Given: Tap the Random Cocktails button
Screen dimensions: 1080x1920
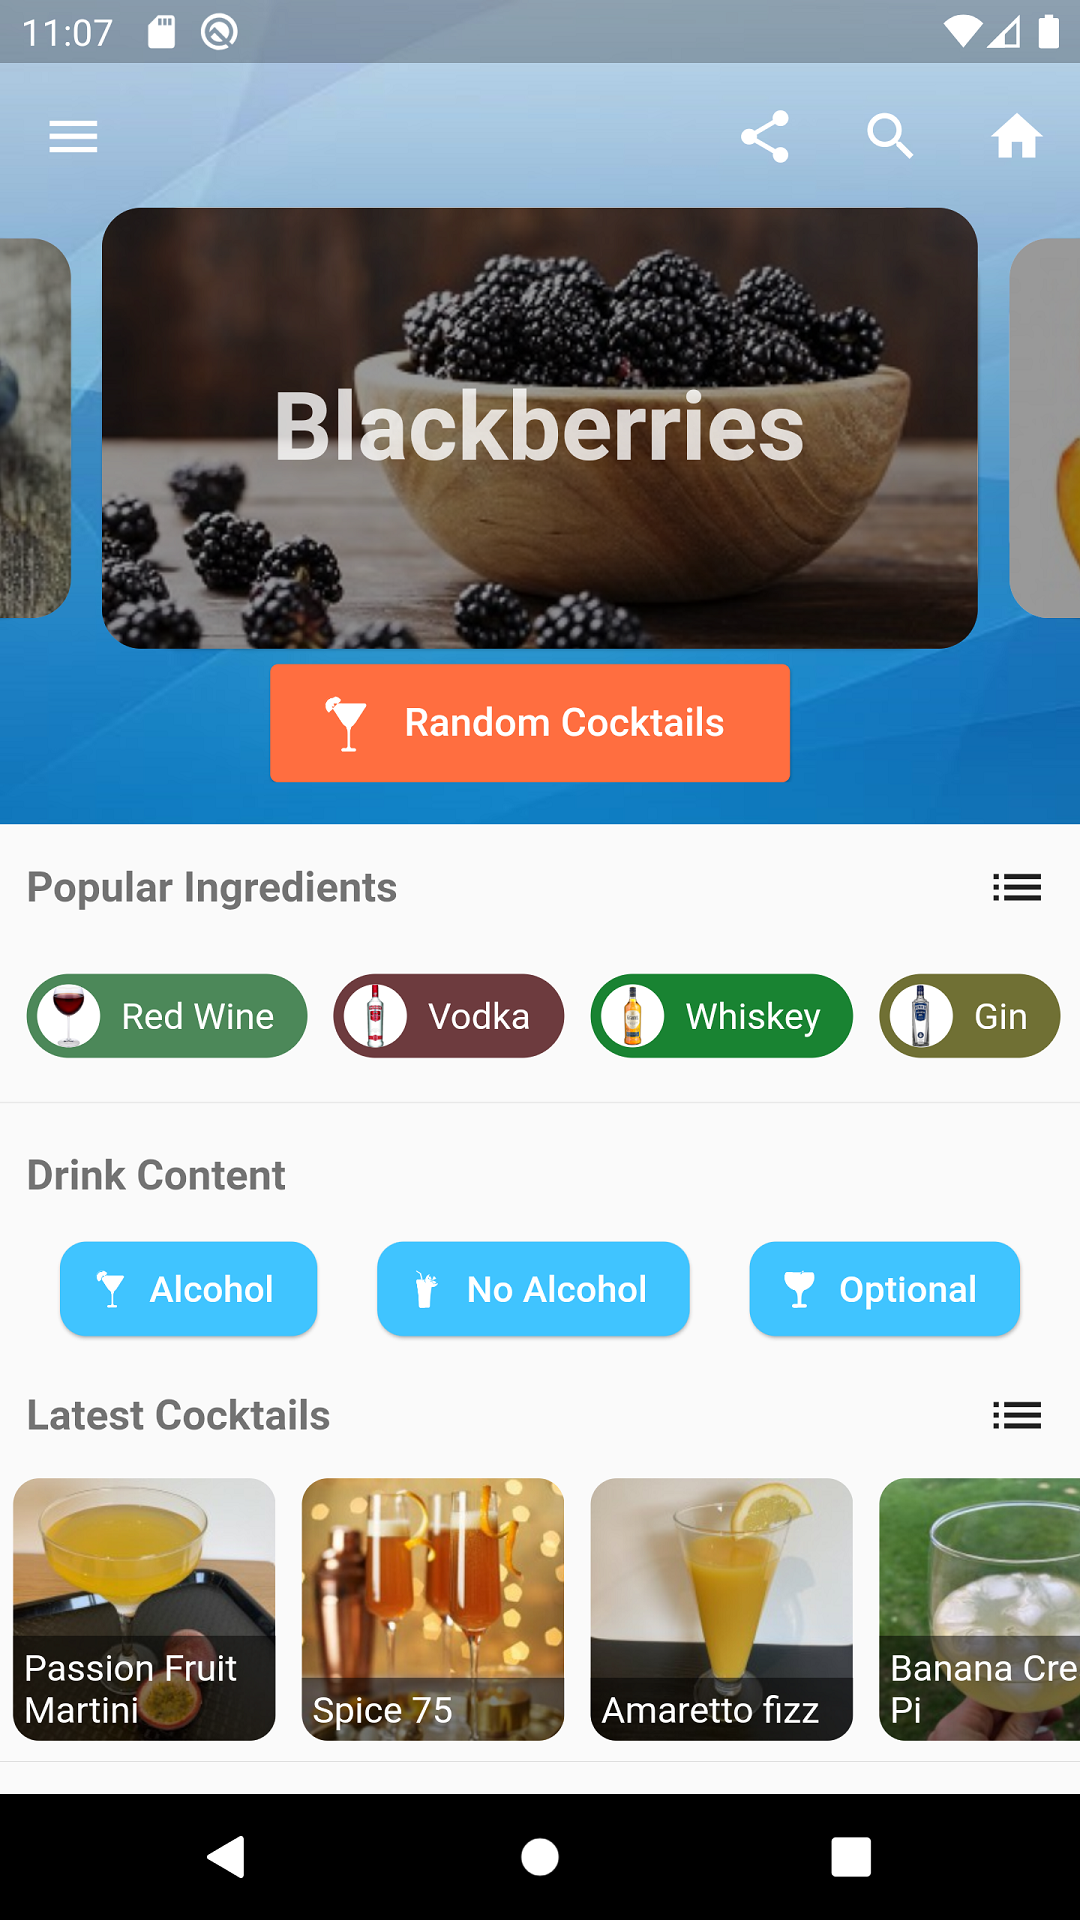Looking at the screenshot, I should pos(530,723).
